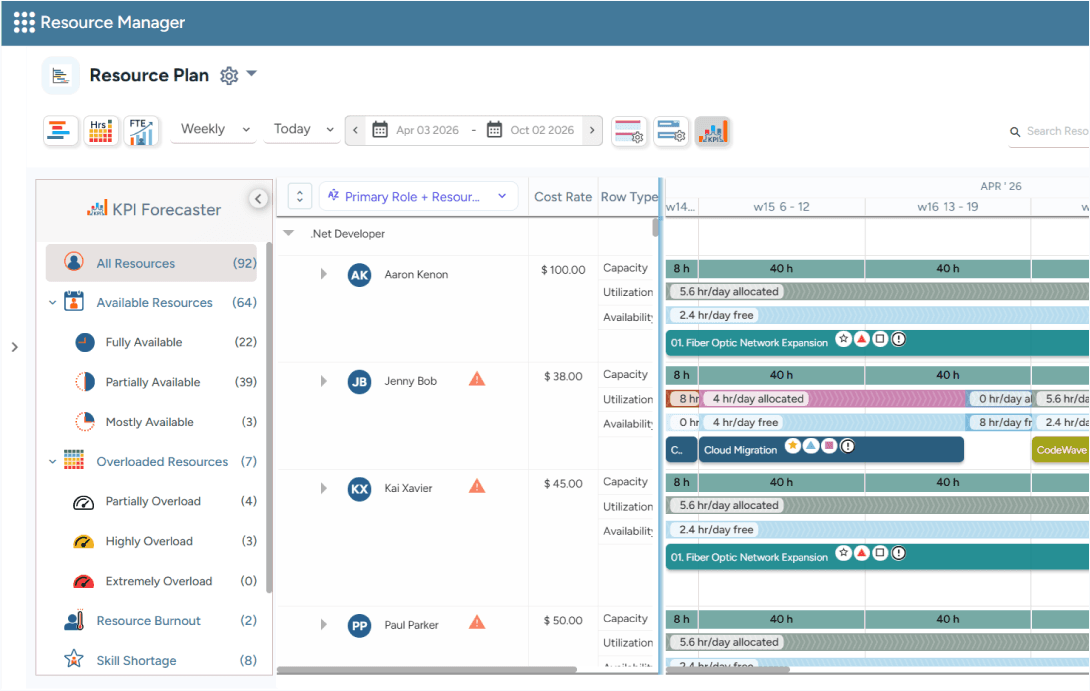
Task: Collapse Overloaded Resources group
Action: [x=52, y=462]
